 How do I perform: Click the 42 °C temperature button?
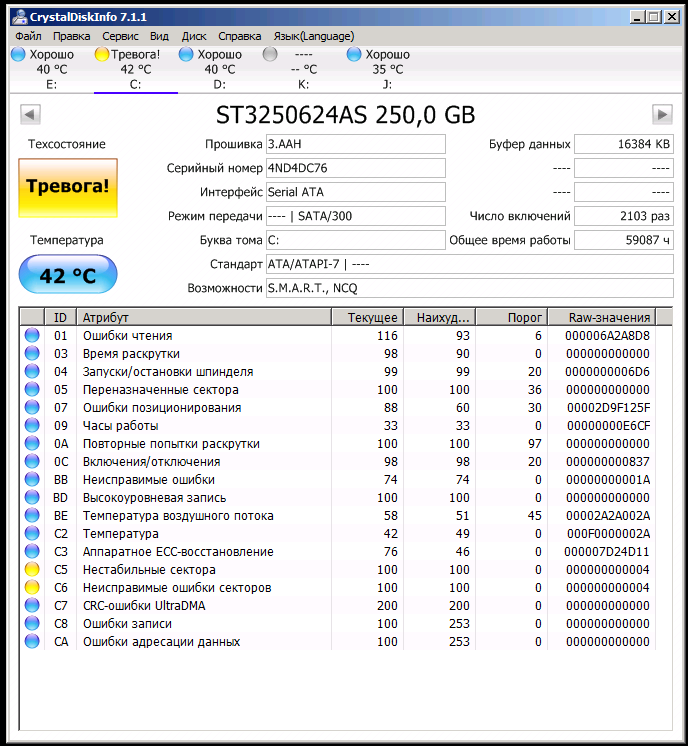pyautogui.click(x=68, y=275)
